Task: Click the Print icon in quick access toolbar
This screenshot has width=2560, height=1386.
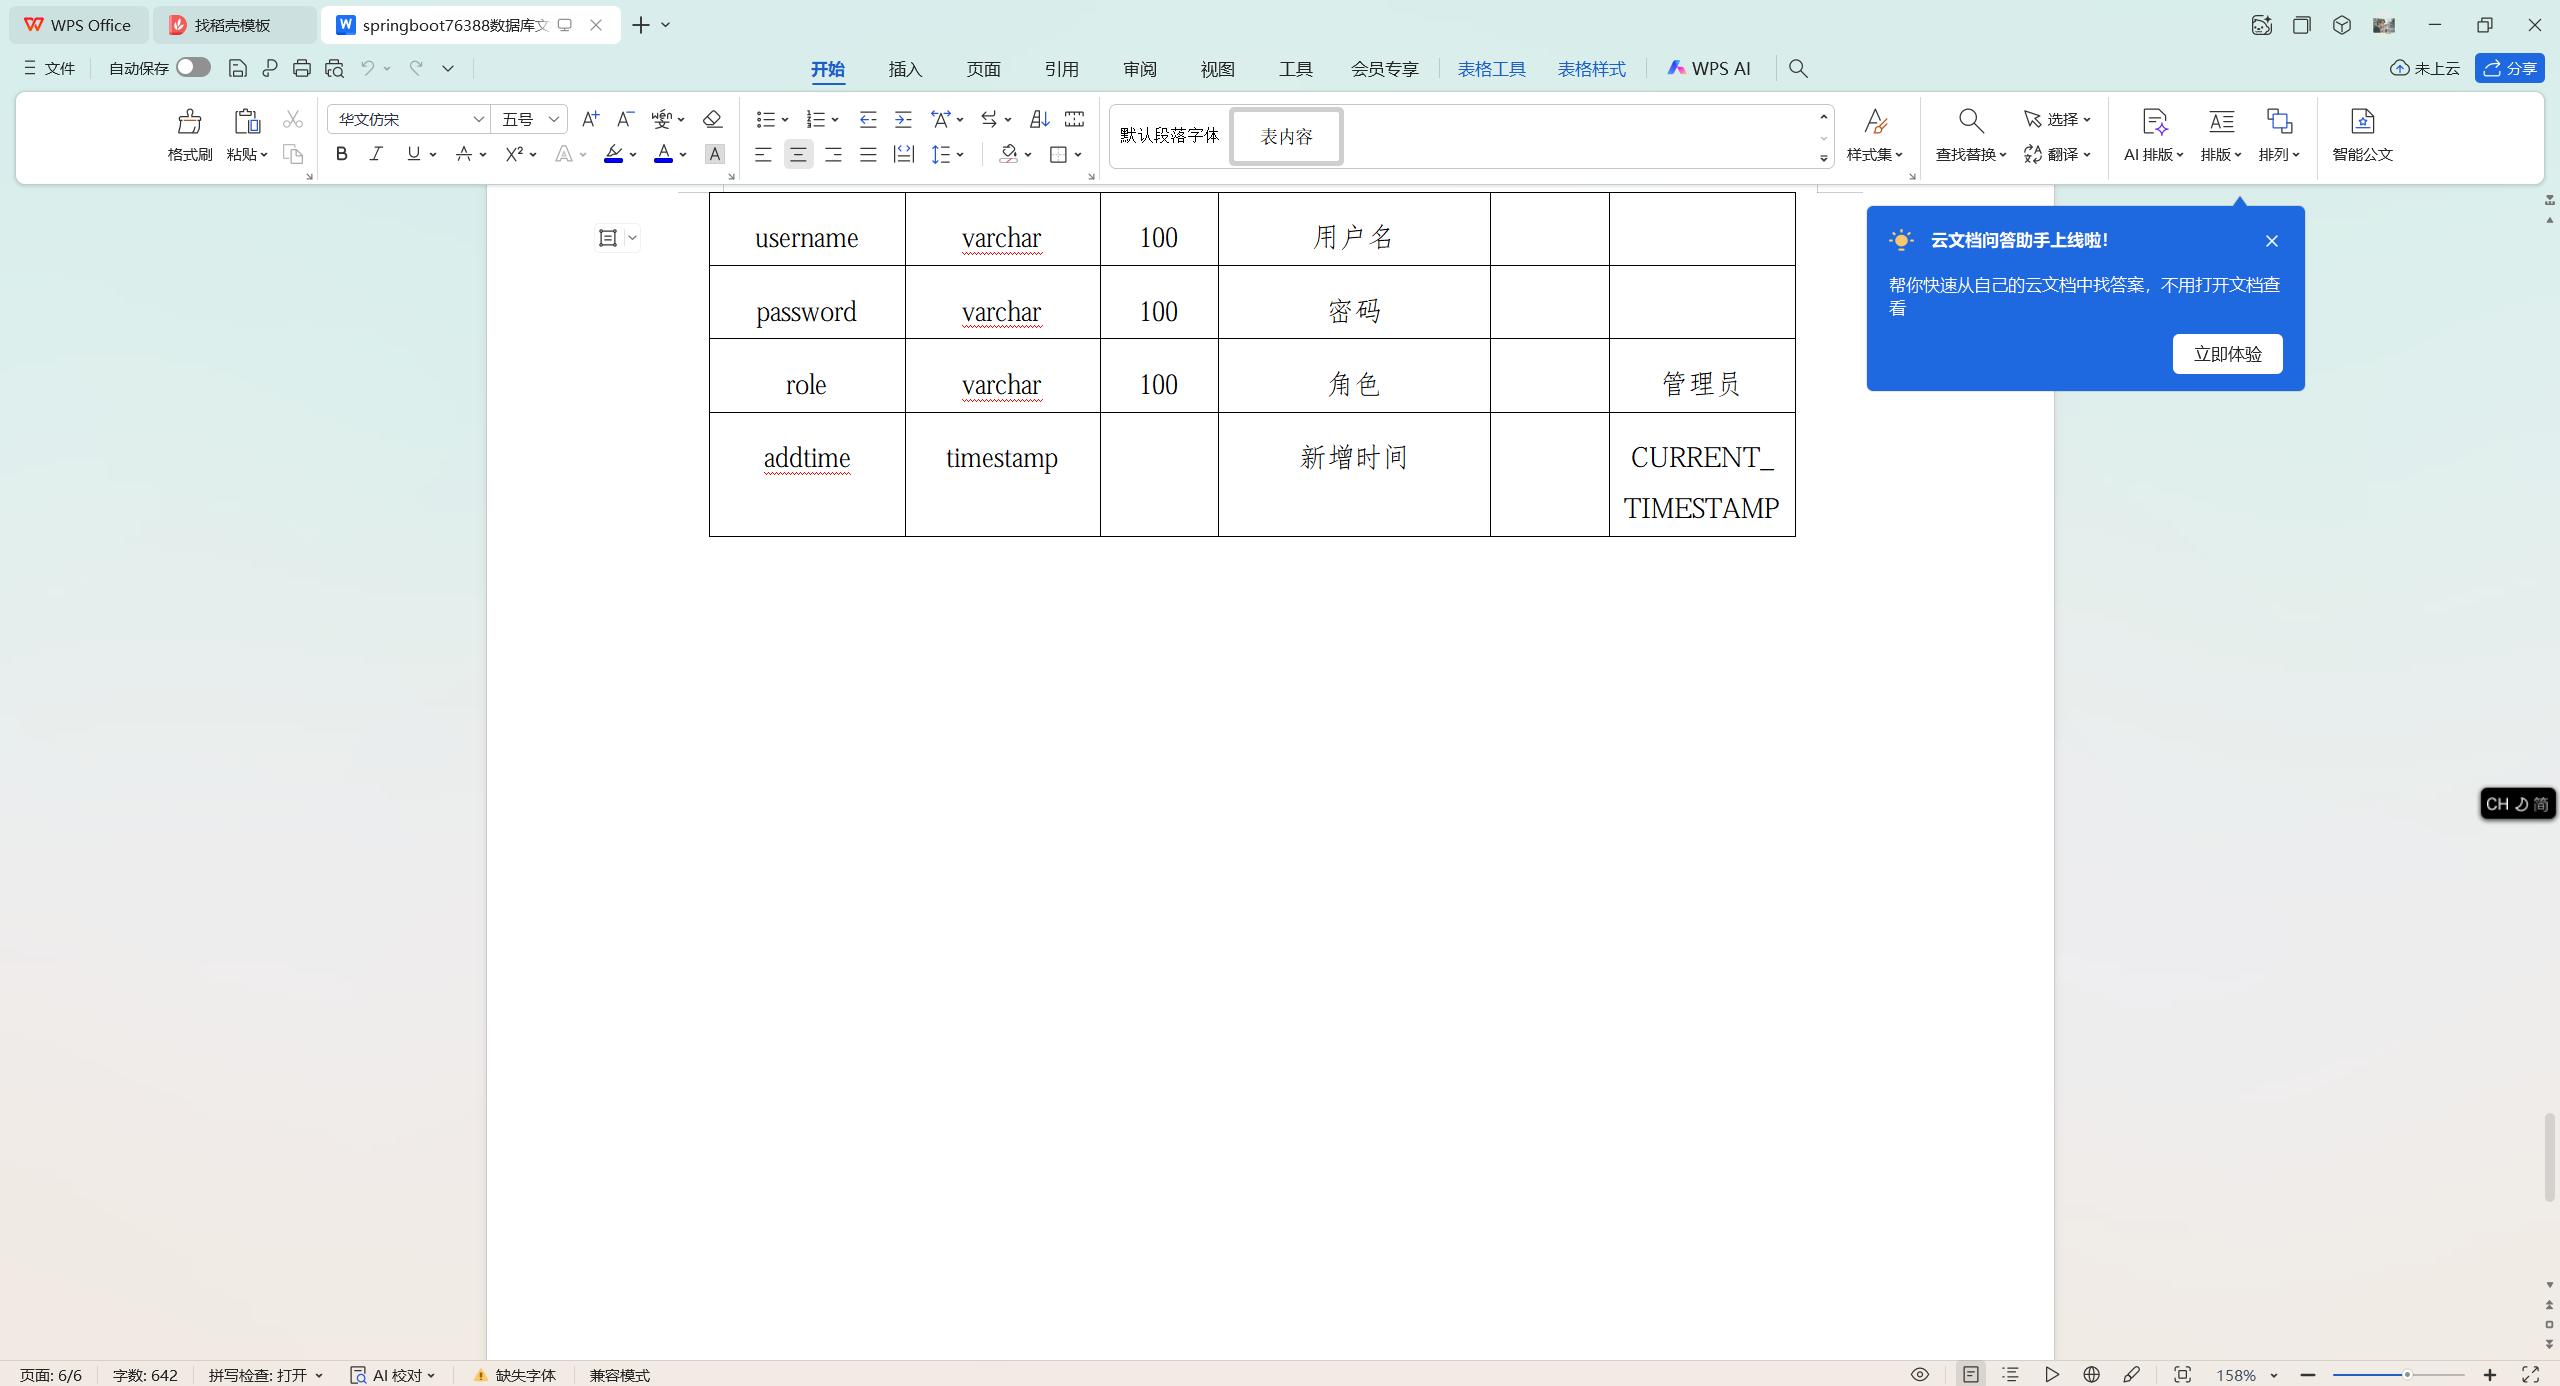Action: pyautogui.click(x=302, y=67)
